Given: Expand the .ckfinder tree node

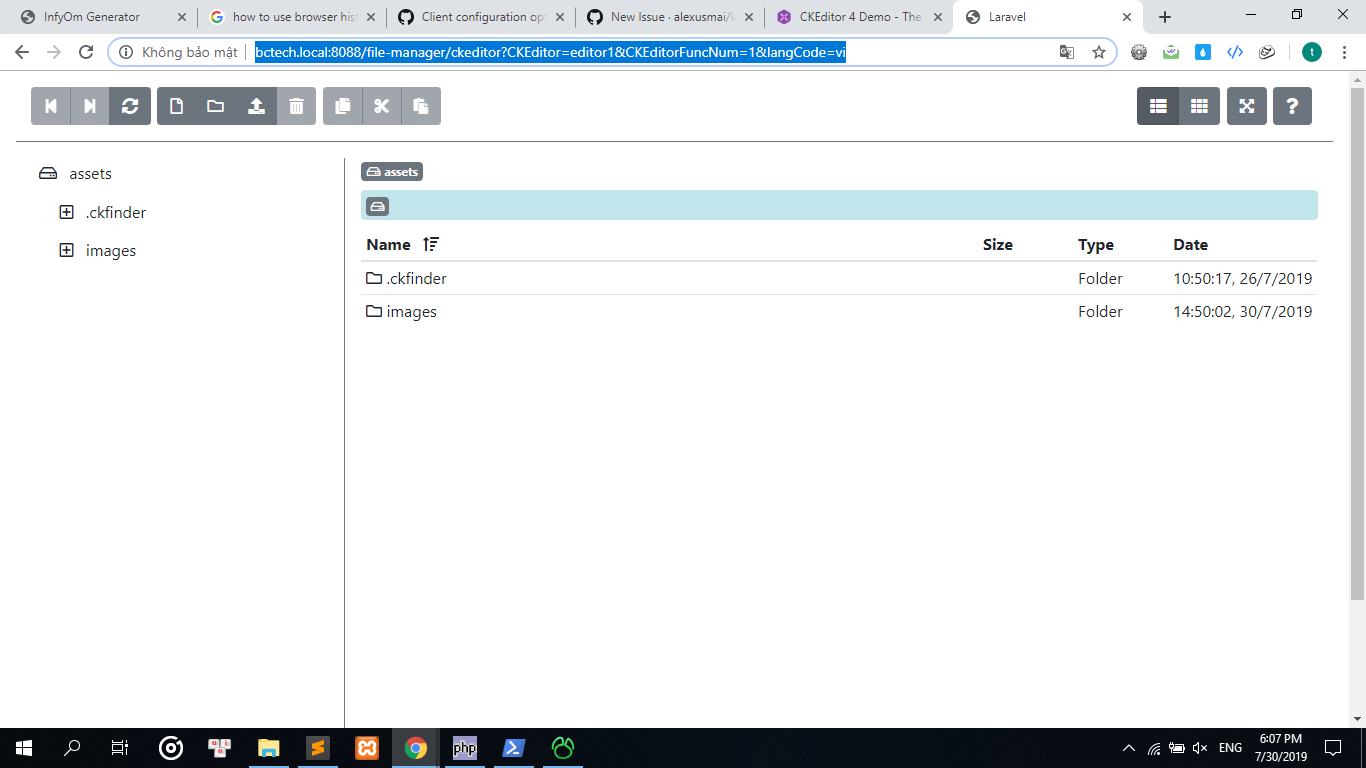Looking at the screenshot, I should (66, 212).
